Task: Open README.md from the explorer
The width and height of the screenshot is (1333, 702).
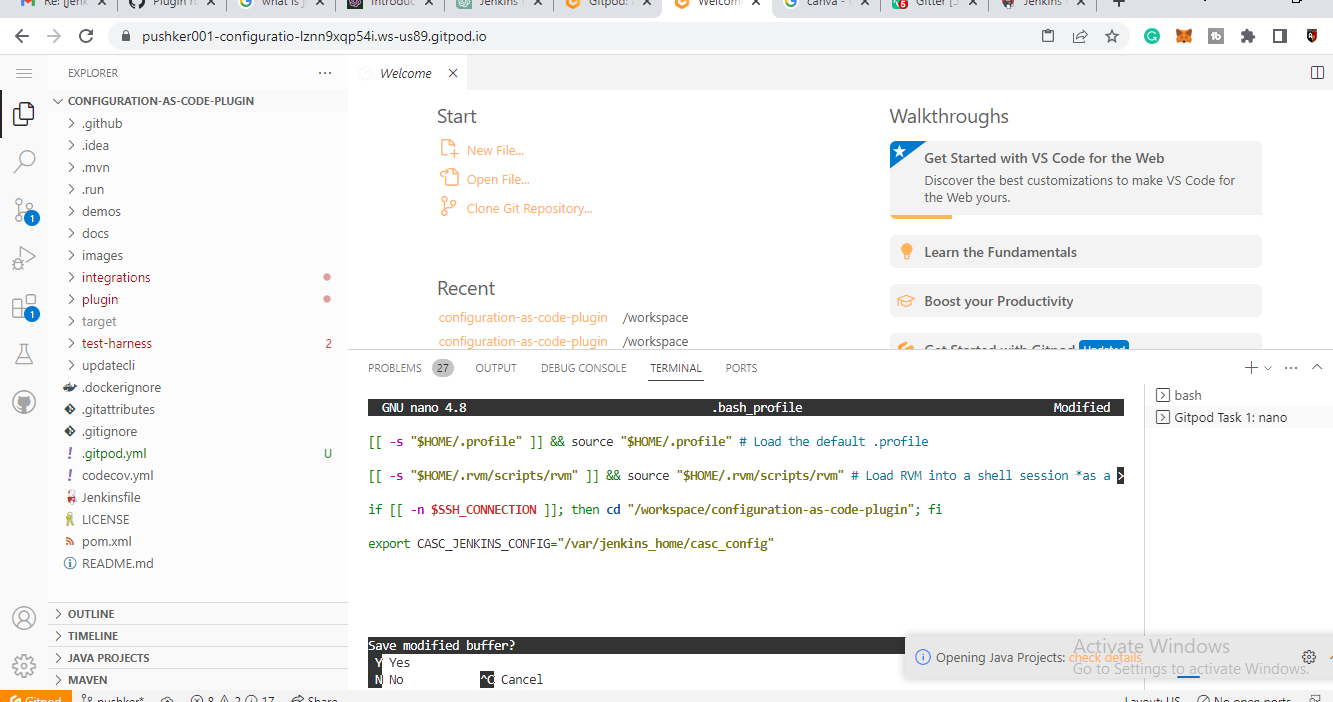Action: click(116, 563)
